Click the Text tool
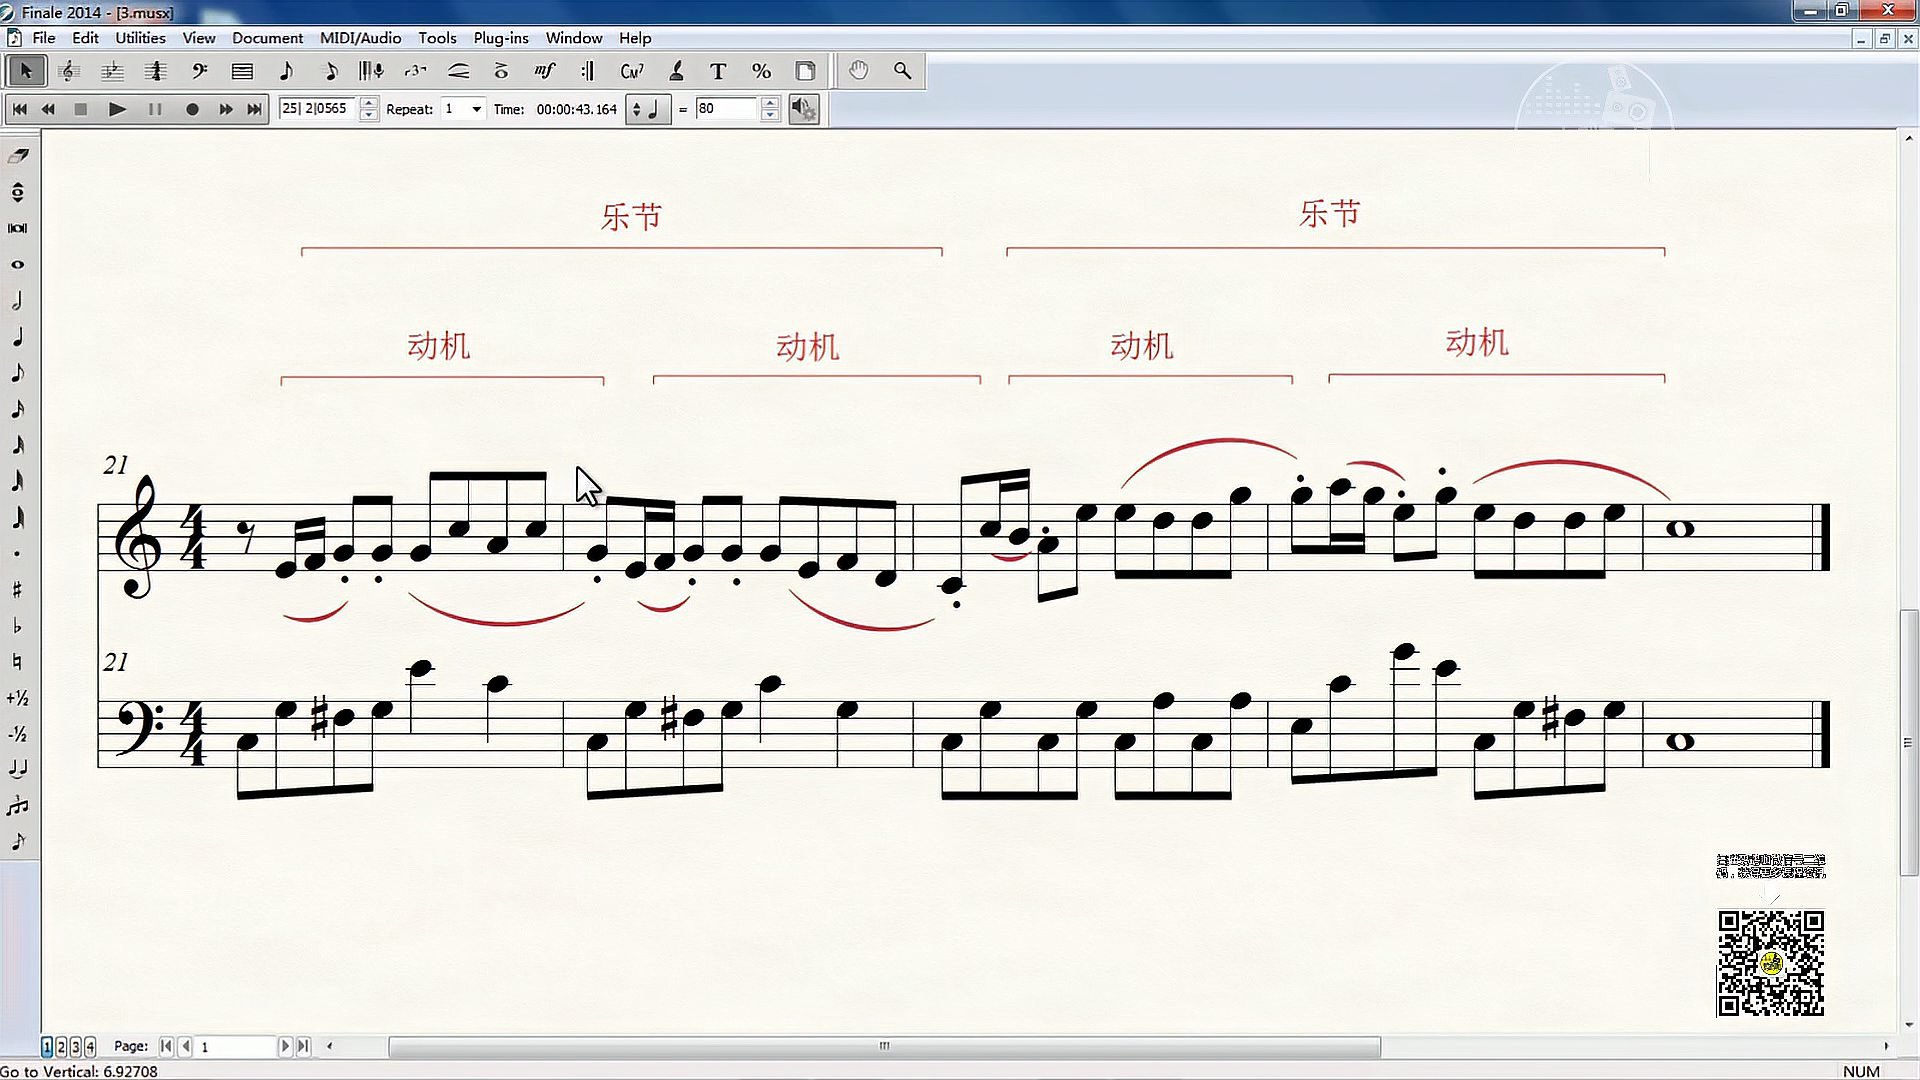Viewport: 1920px width, 1080px height. click(x=717, y=71)
